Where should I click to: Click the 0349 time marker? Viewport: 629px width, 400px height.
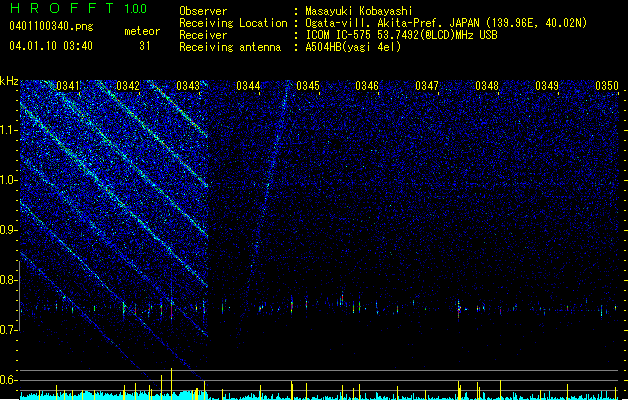[547, 86]
